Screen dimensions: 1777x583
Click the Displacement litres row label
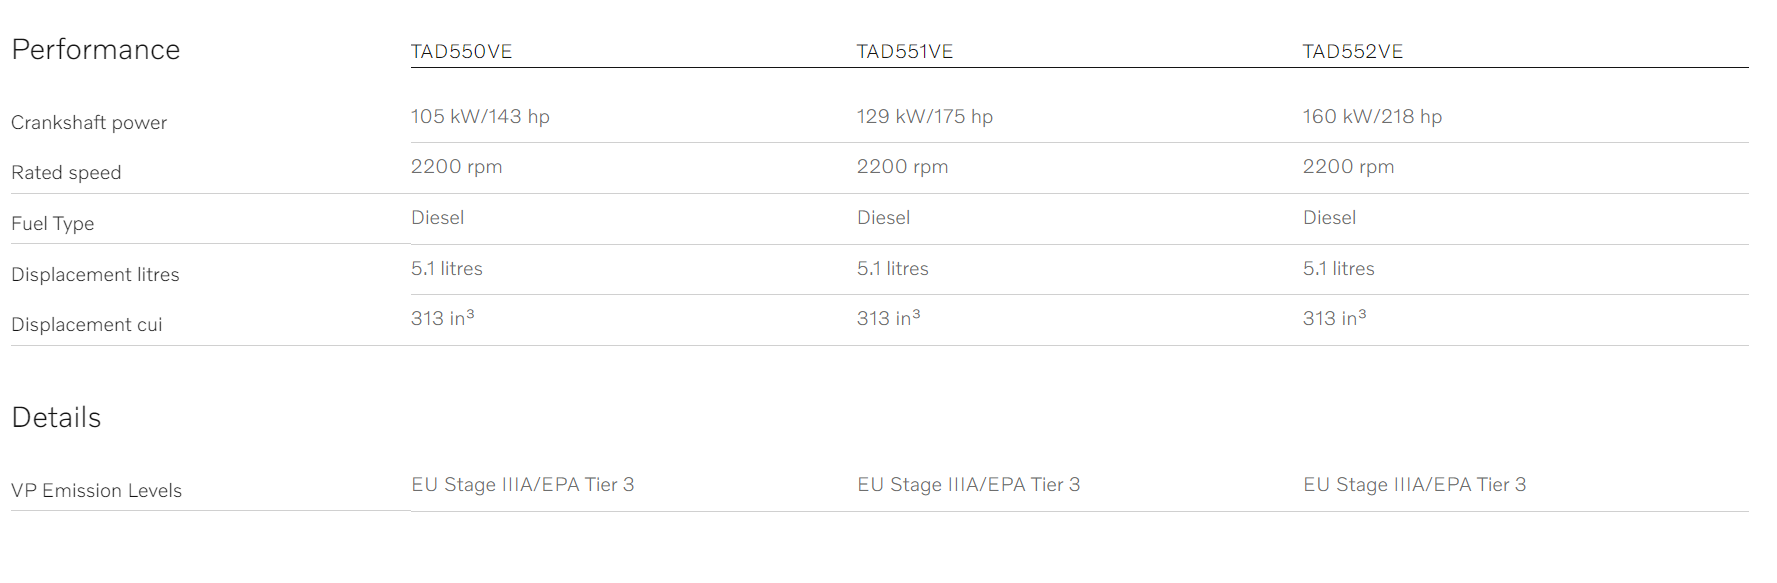(95, 275)
